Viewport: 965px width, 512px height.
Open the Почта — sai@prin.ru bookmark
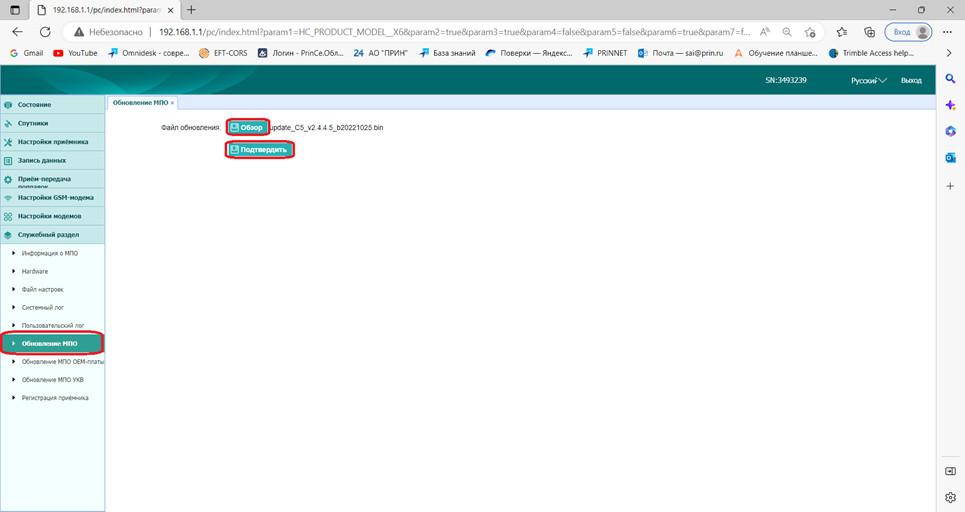[x=680, y=54]
